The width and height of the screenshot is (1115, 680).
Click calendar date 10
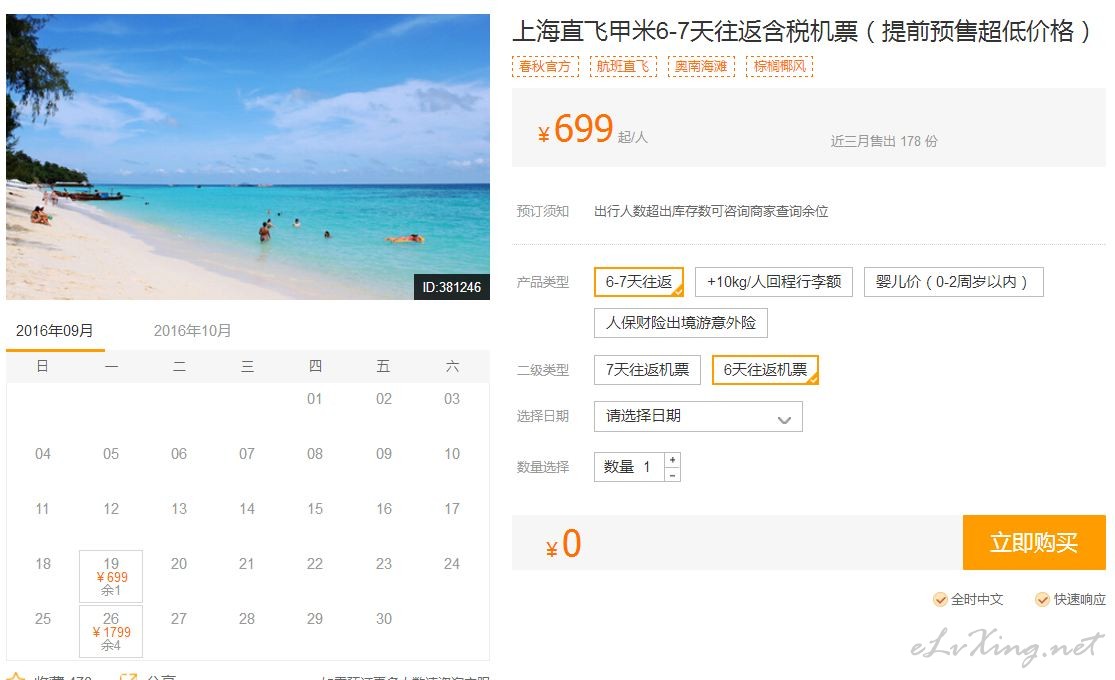(452, 454)
